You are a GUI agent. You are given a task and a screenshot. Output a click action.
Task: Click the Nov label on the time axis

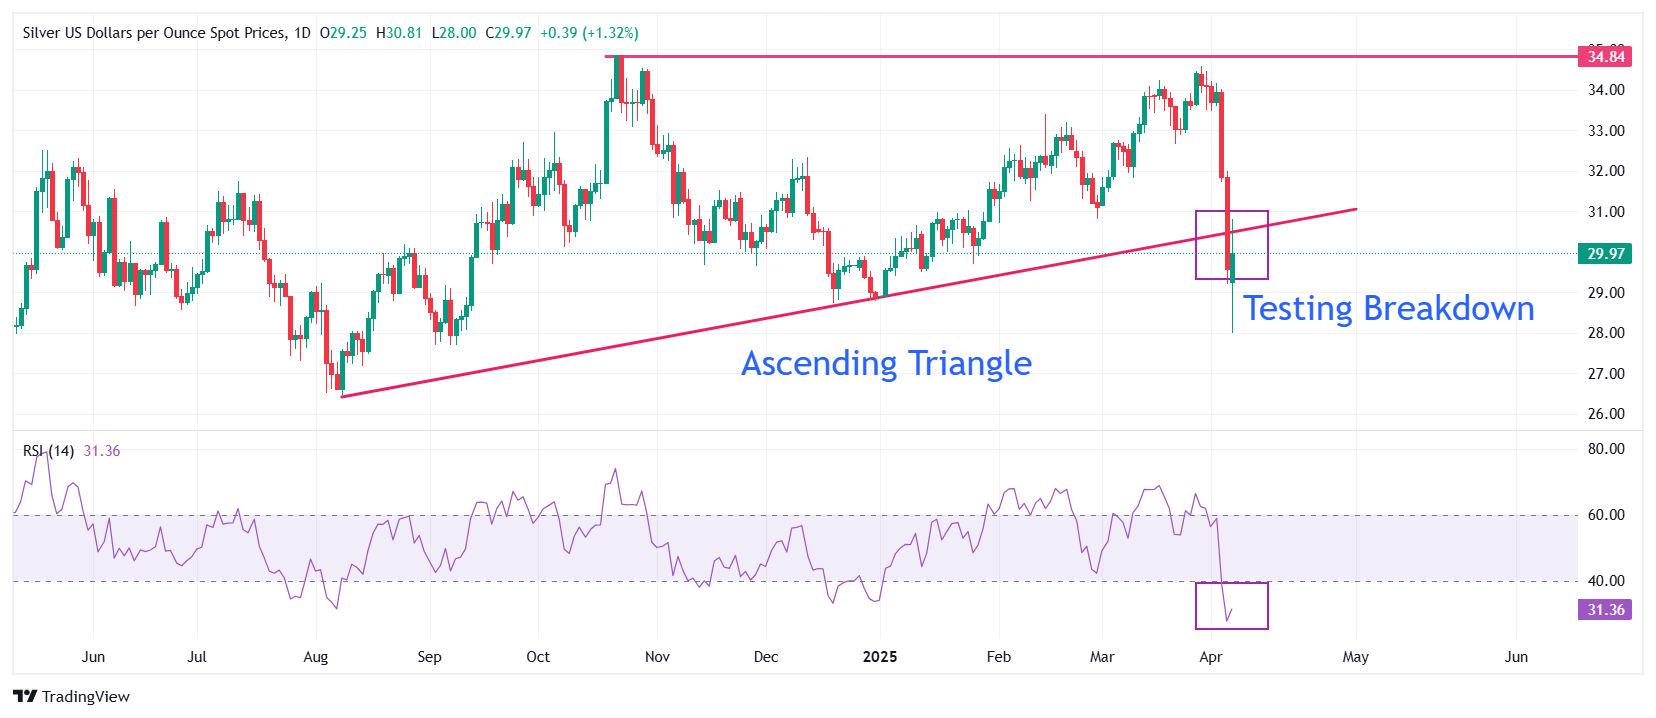(657, 657)
